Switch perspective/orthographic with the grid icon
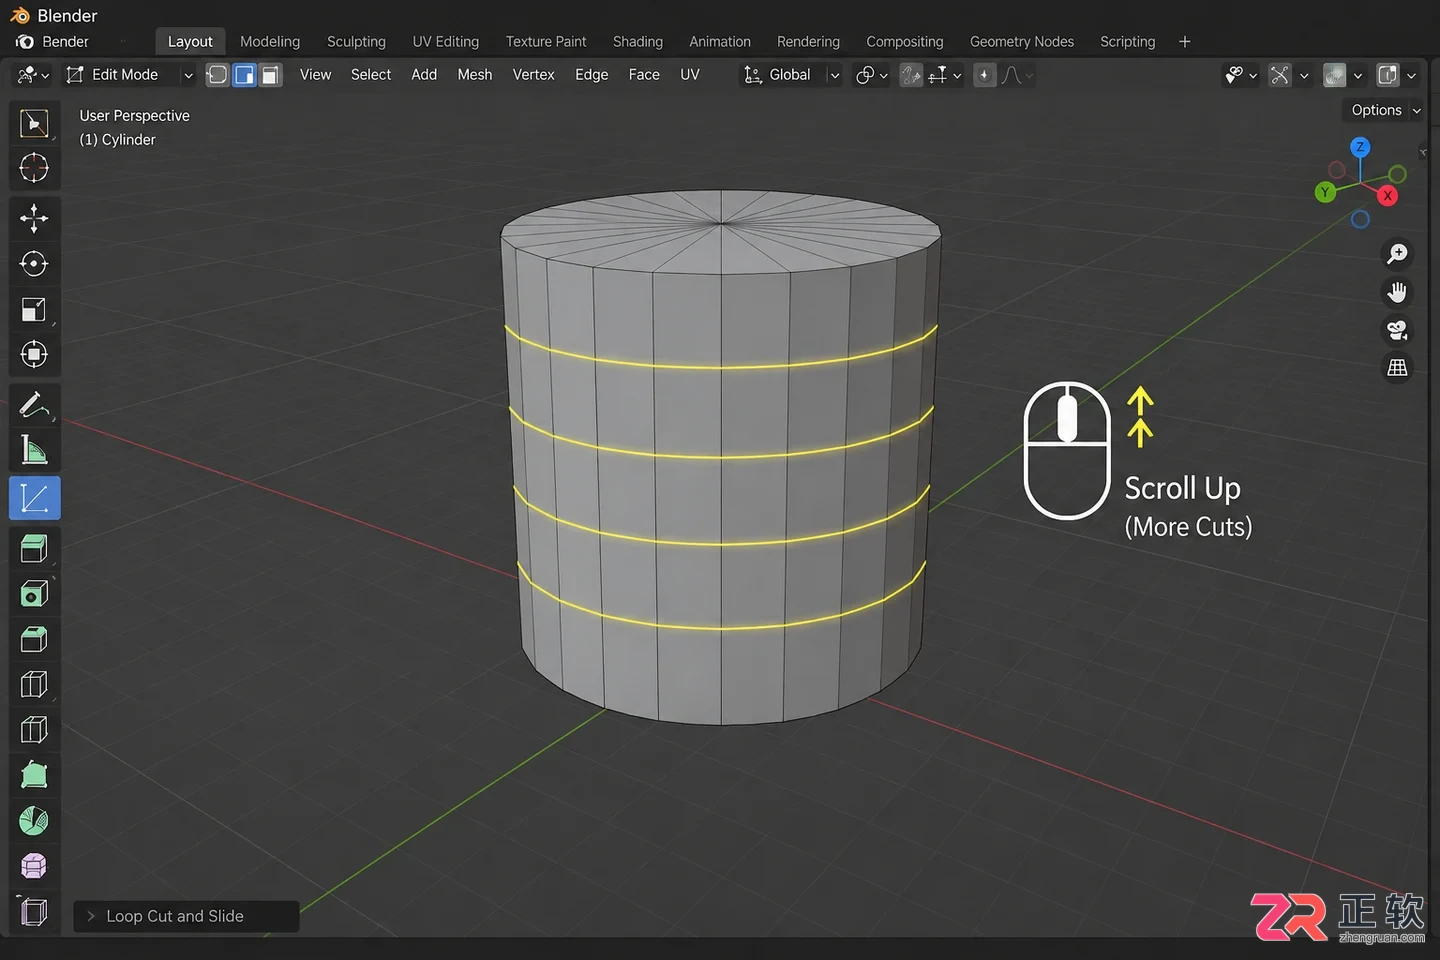This screenshot has height=960, width=1440. coord(1397,368)
